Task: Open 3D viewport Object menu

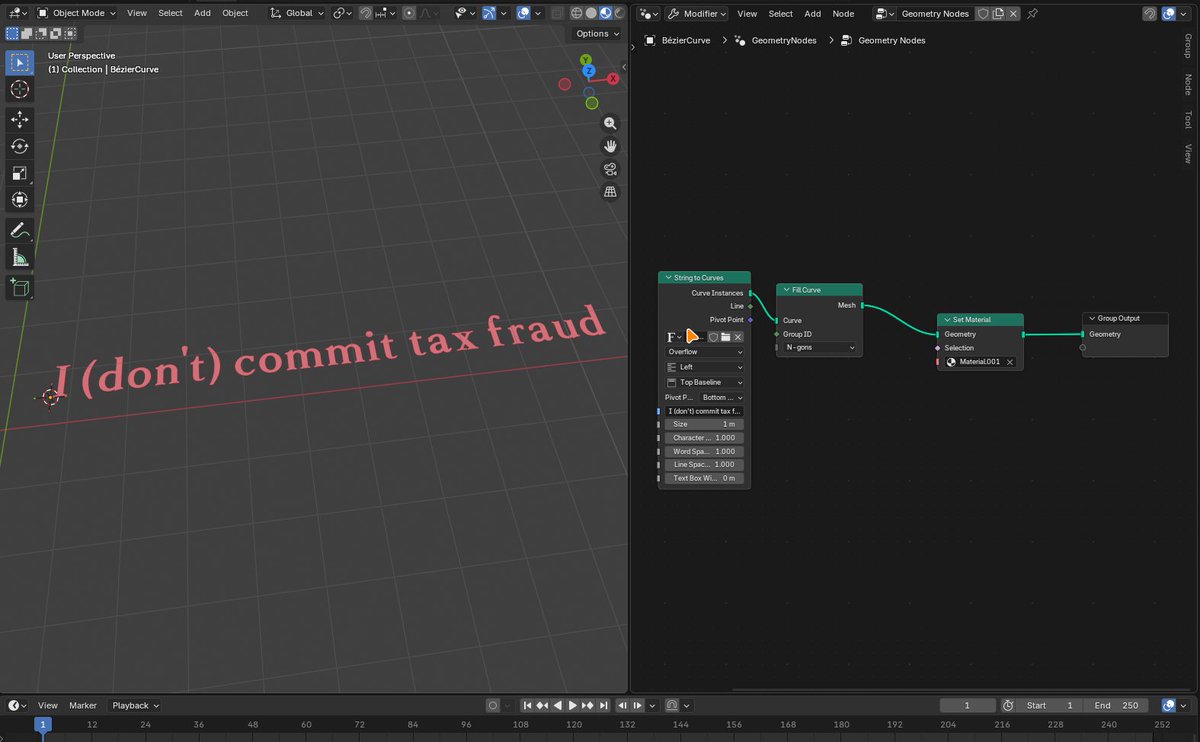Action: click(235, 13)
